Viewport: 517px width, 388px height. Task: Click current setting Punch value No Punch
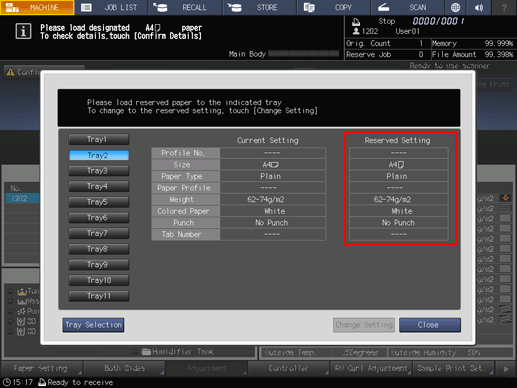click(273, 223)
